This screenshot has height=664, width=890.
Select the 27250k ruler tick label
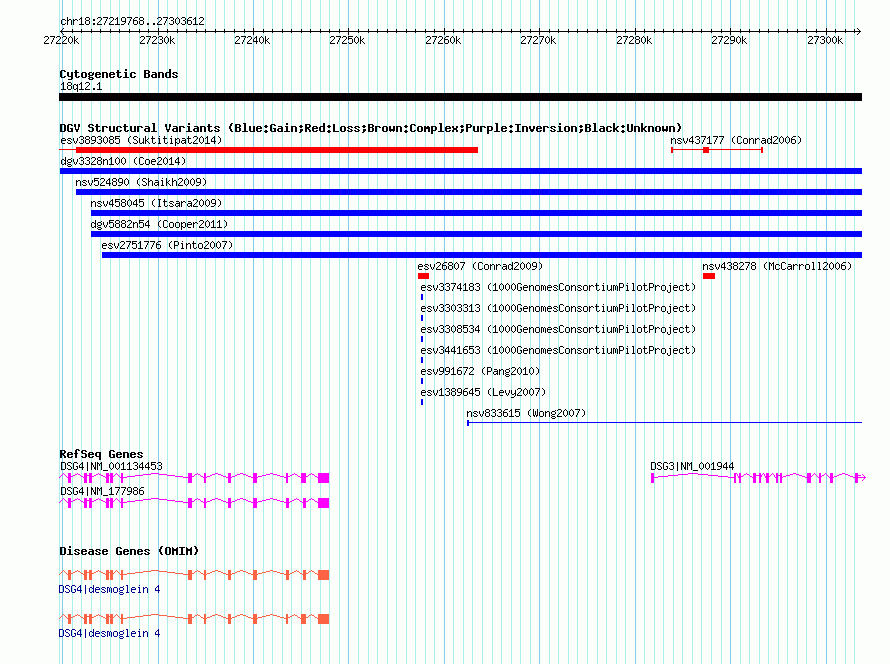click(347, 40)
